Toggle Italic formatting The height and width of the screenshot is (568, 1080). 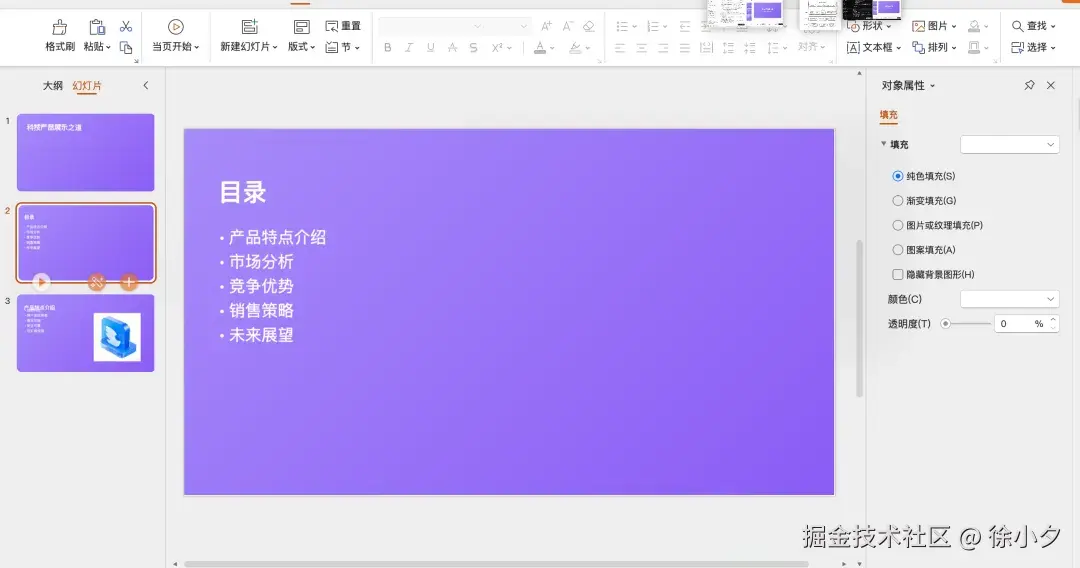409,48
